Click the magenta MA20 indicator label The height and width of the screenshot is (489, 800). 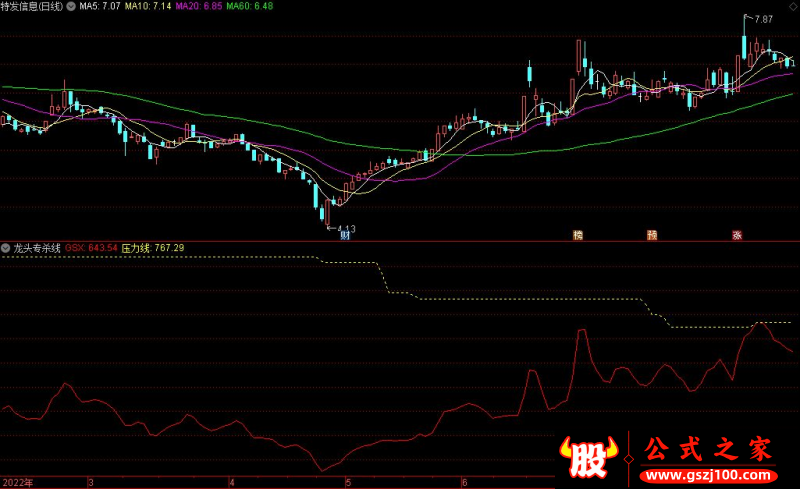[x=199, y=6]
